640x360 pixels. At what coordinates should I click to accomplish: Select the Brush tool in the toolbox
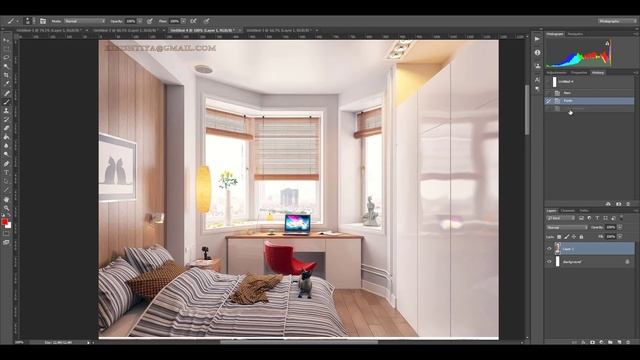coord(6,102)
